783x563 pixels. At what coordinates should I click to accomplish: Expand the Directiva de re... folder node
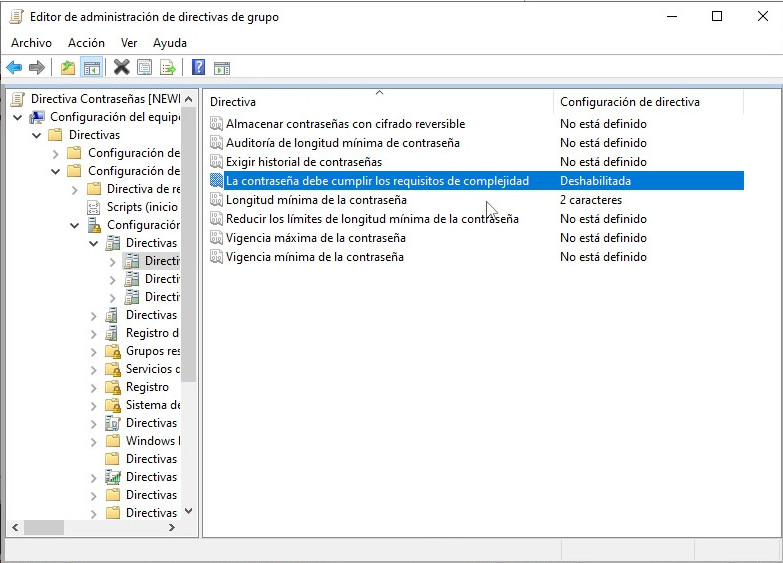75,189
